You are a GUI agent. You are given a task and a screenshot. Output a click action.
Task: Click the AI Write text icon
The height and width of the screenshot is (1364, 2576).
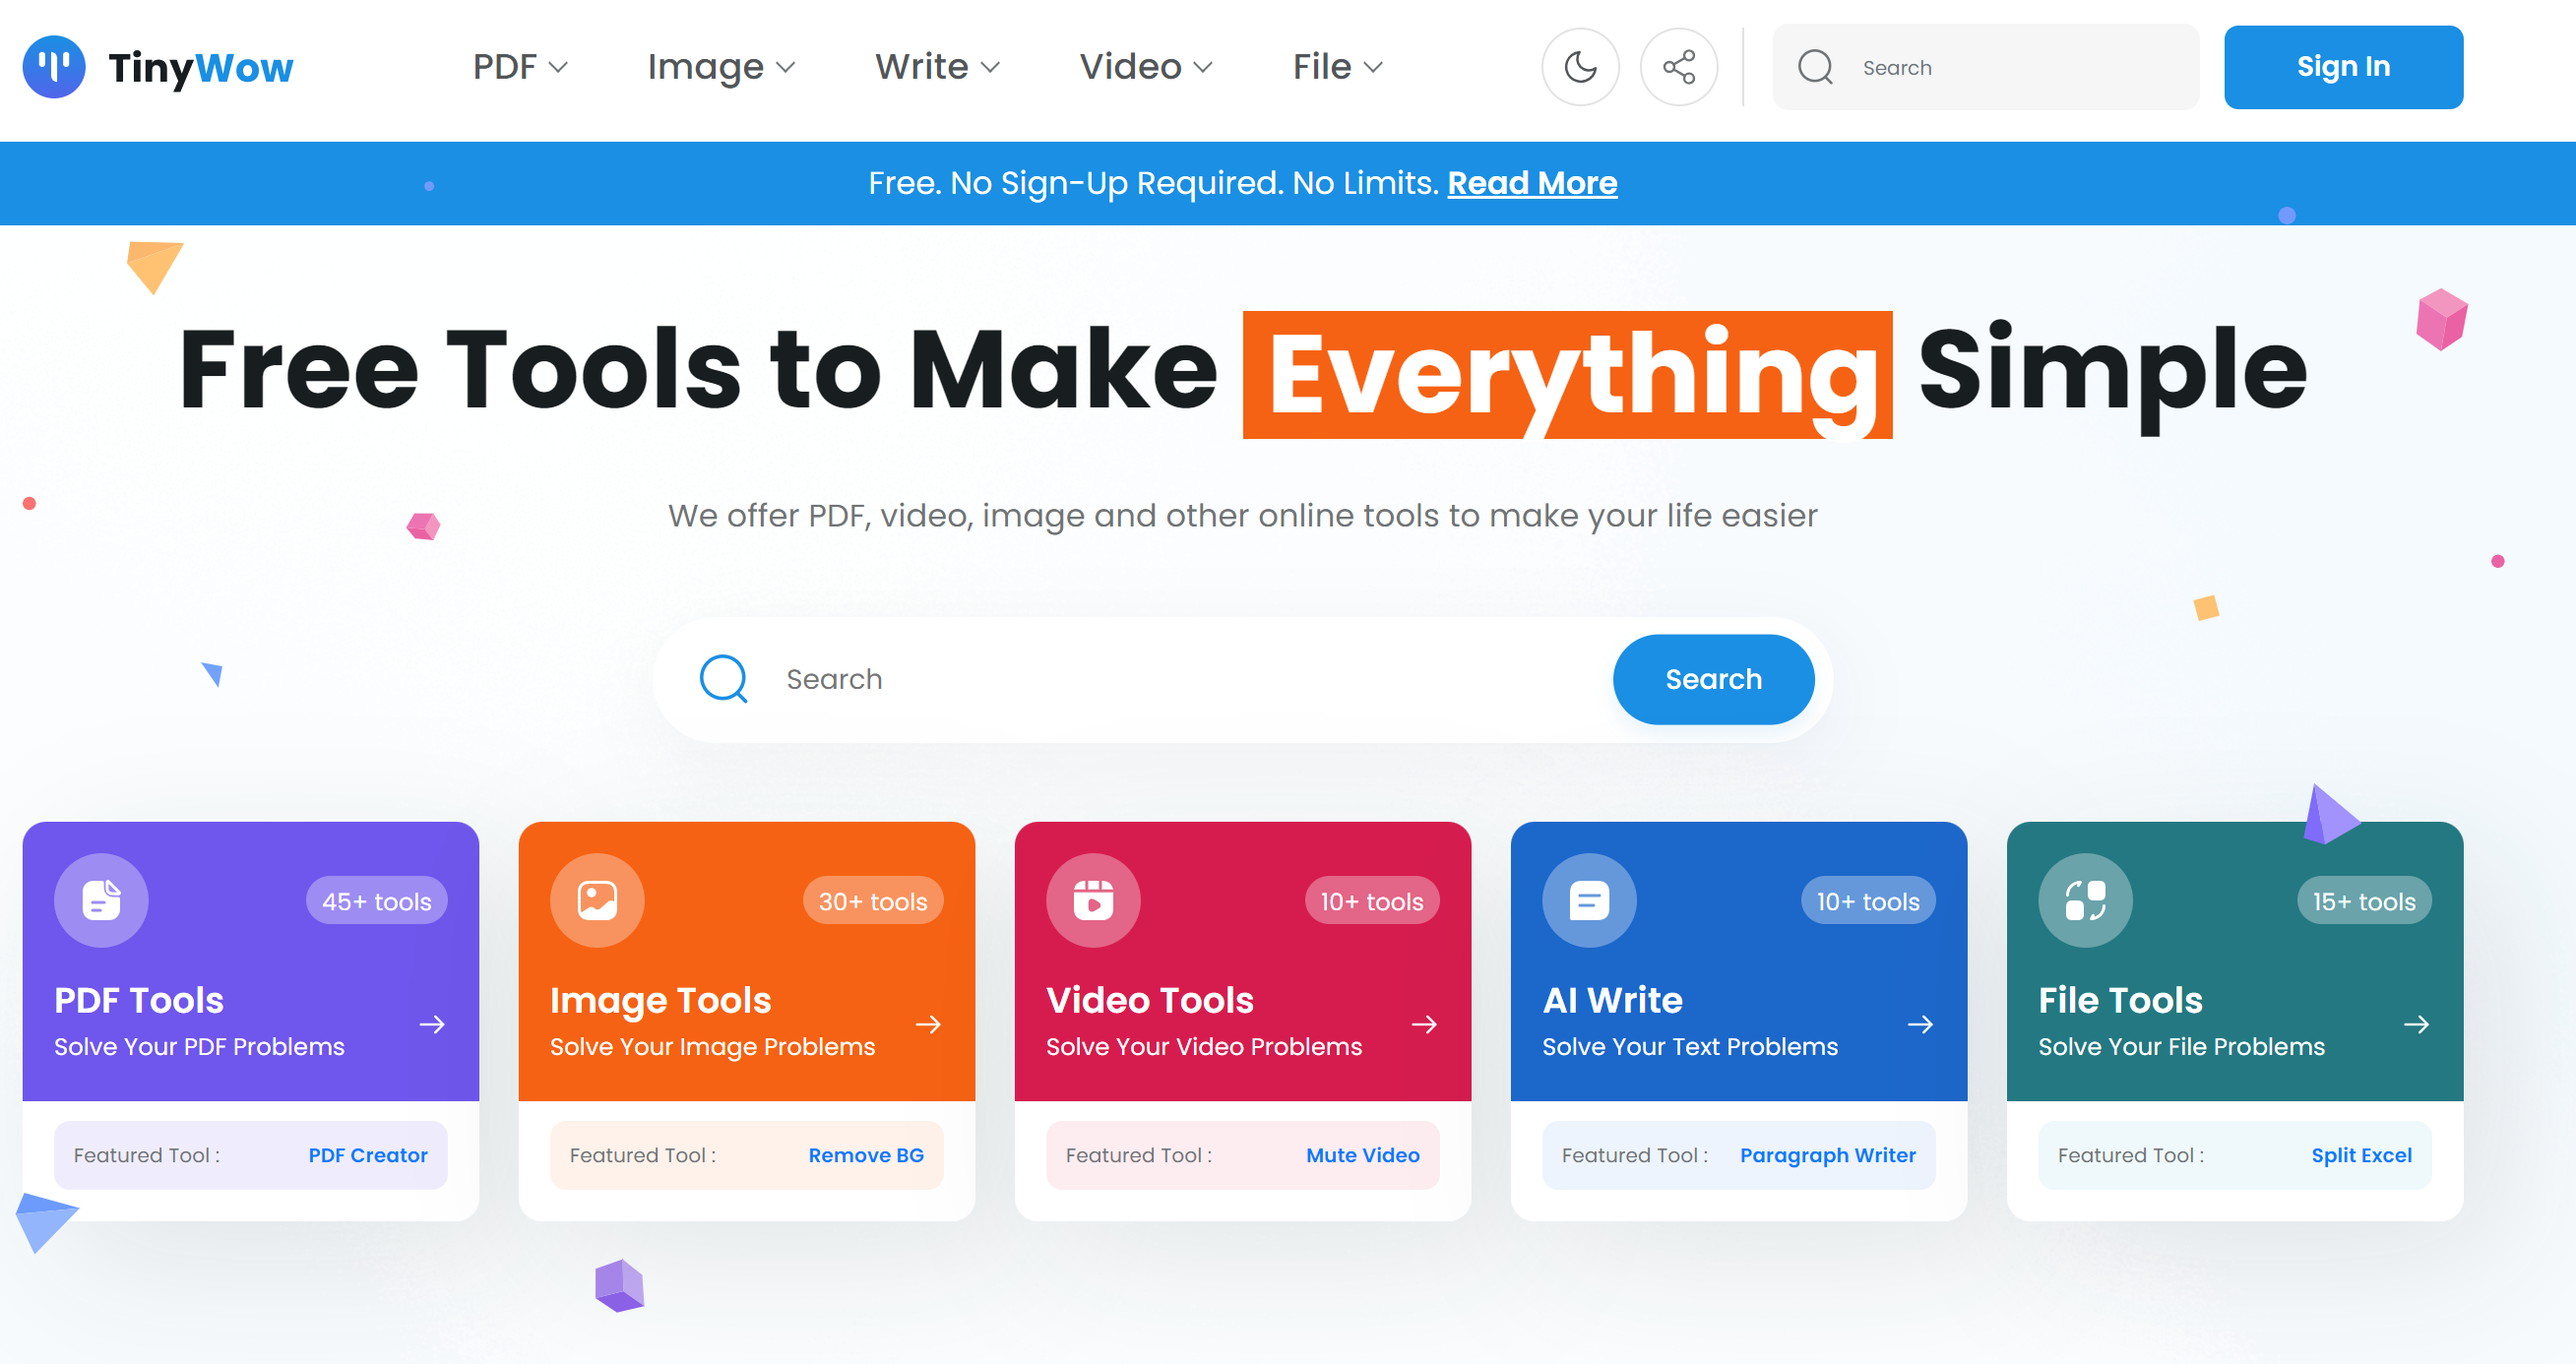(1589, 900)
